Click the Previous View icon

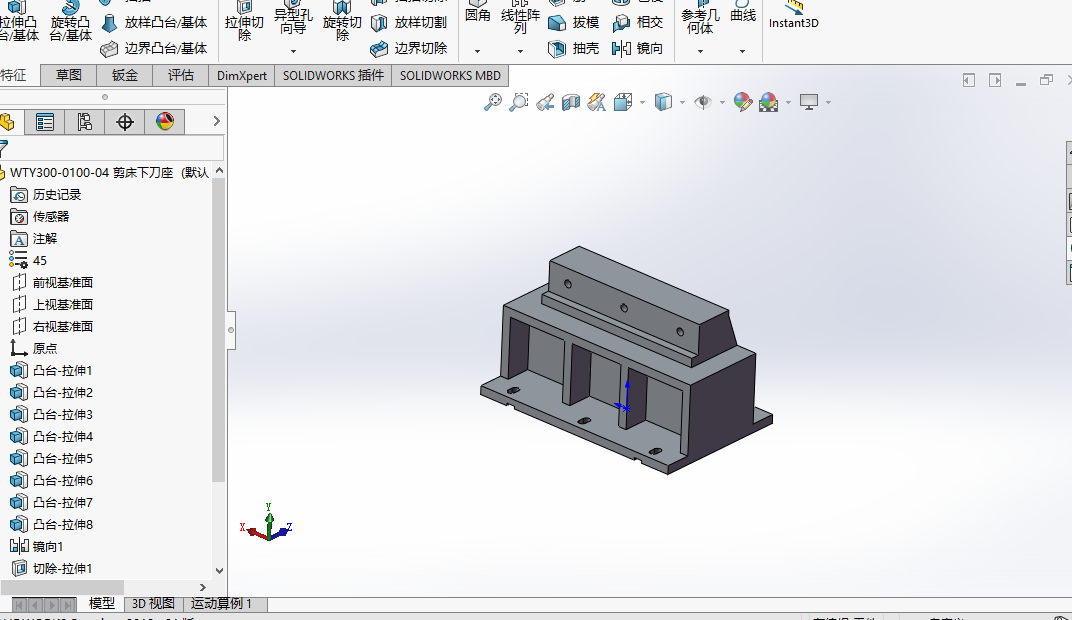click(x=545, y=101)
